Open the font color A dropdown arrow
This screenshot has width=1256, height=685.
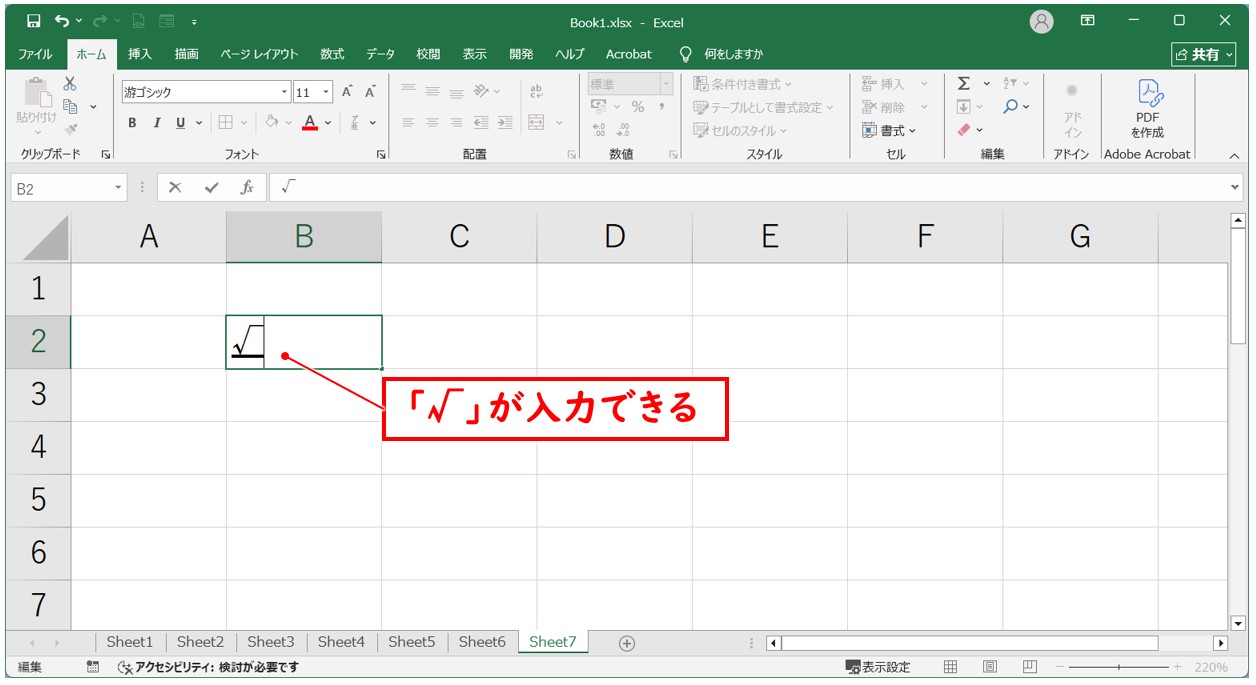pyautogui.click(x=326, y=123)
